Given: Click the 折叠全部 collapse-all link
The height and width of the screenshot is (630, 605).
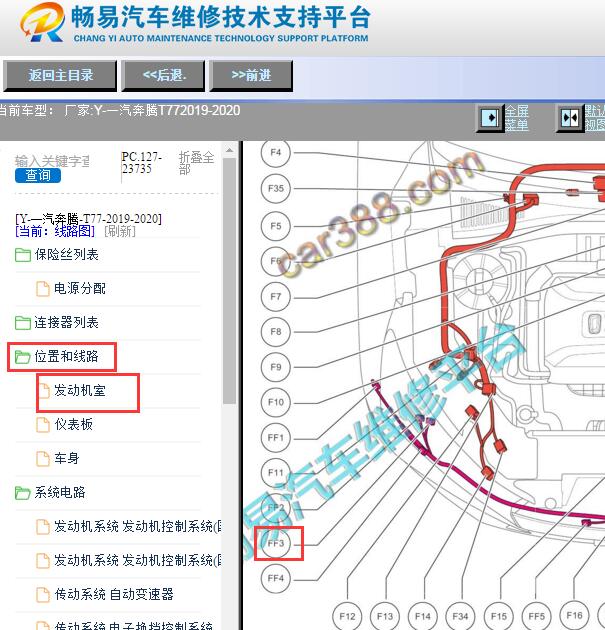Looking at the screenshot, I should (196, 163).
